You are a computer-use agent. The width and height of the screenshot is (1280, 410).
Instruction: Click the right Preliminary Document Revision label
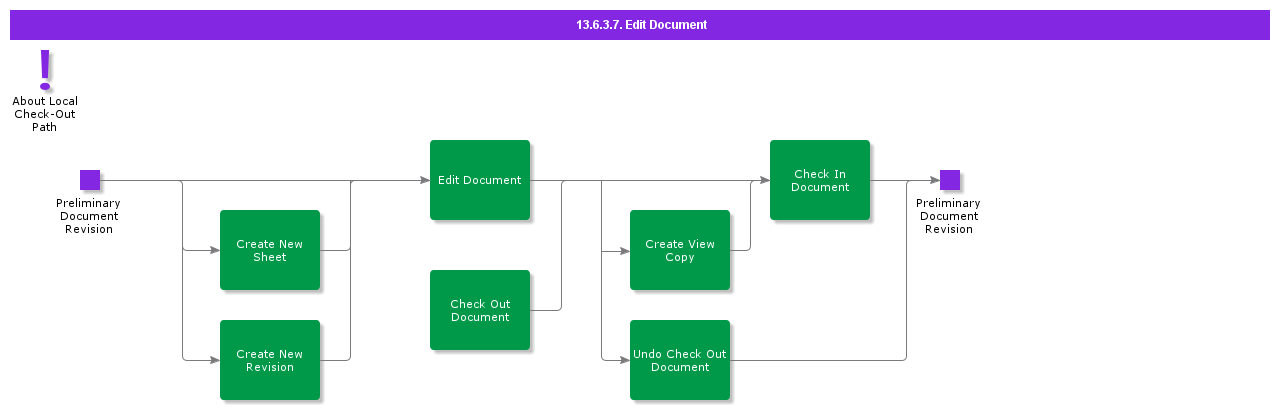tap(949, 216)
